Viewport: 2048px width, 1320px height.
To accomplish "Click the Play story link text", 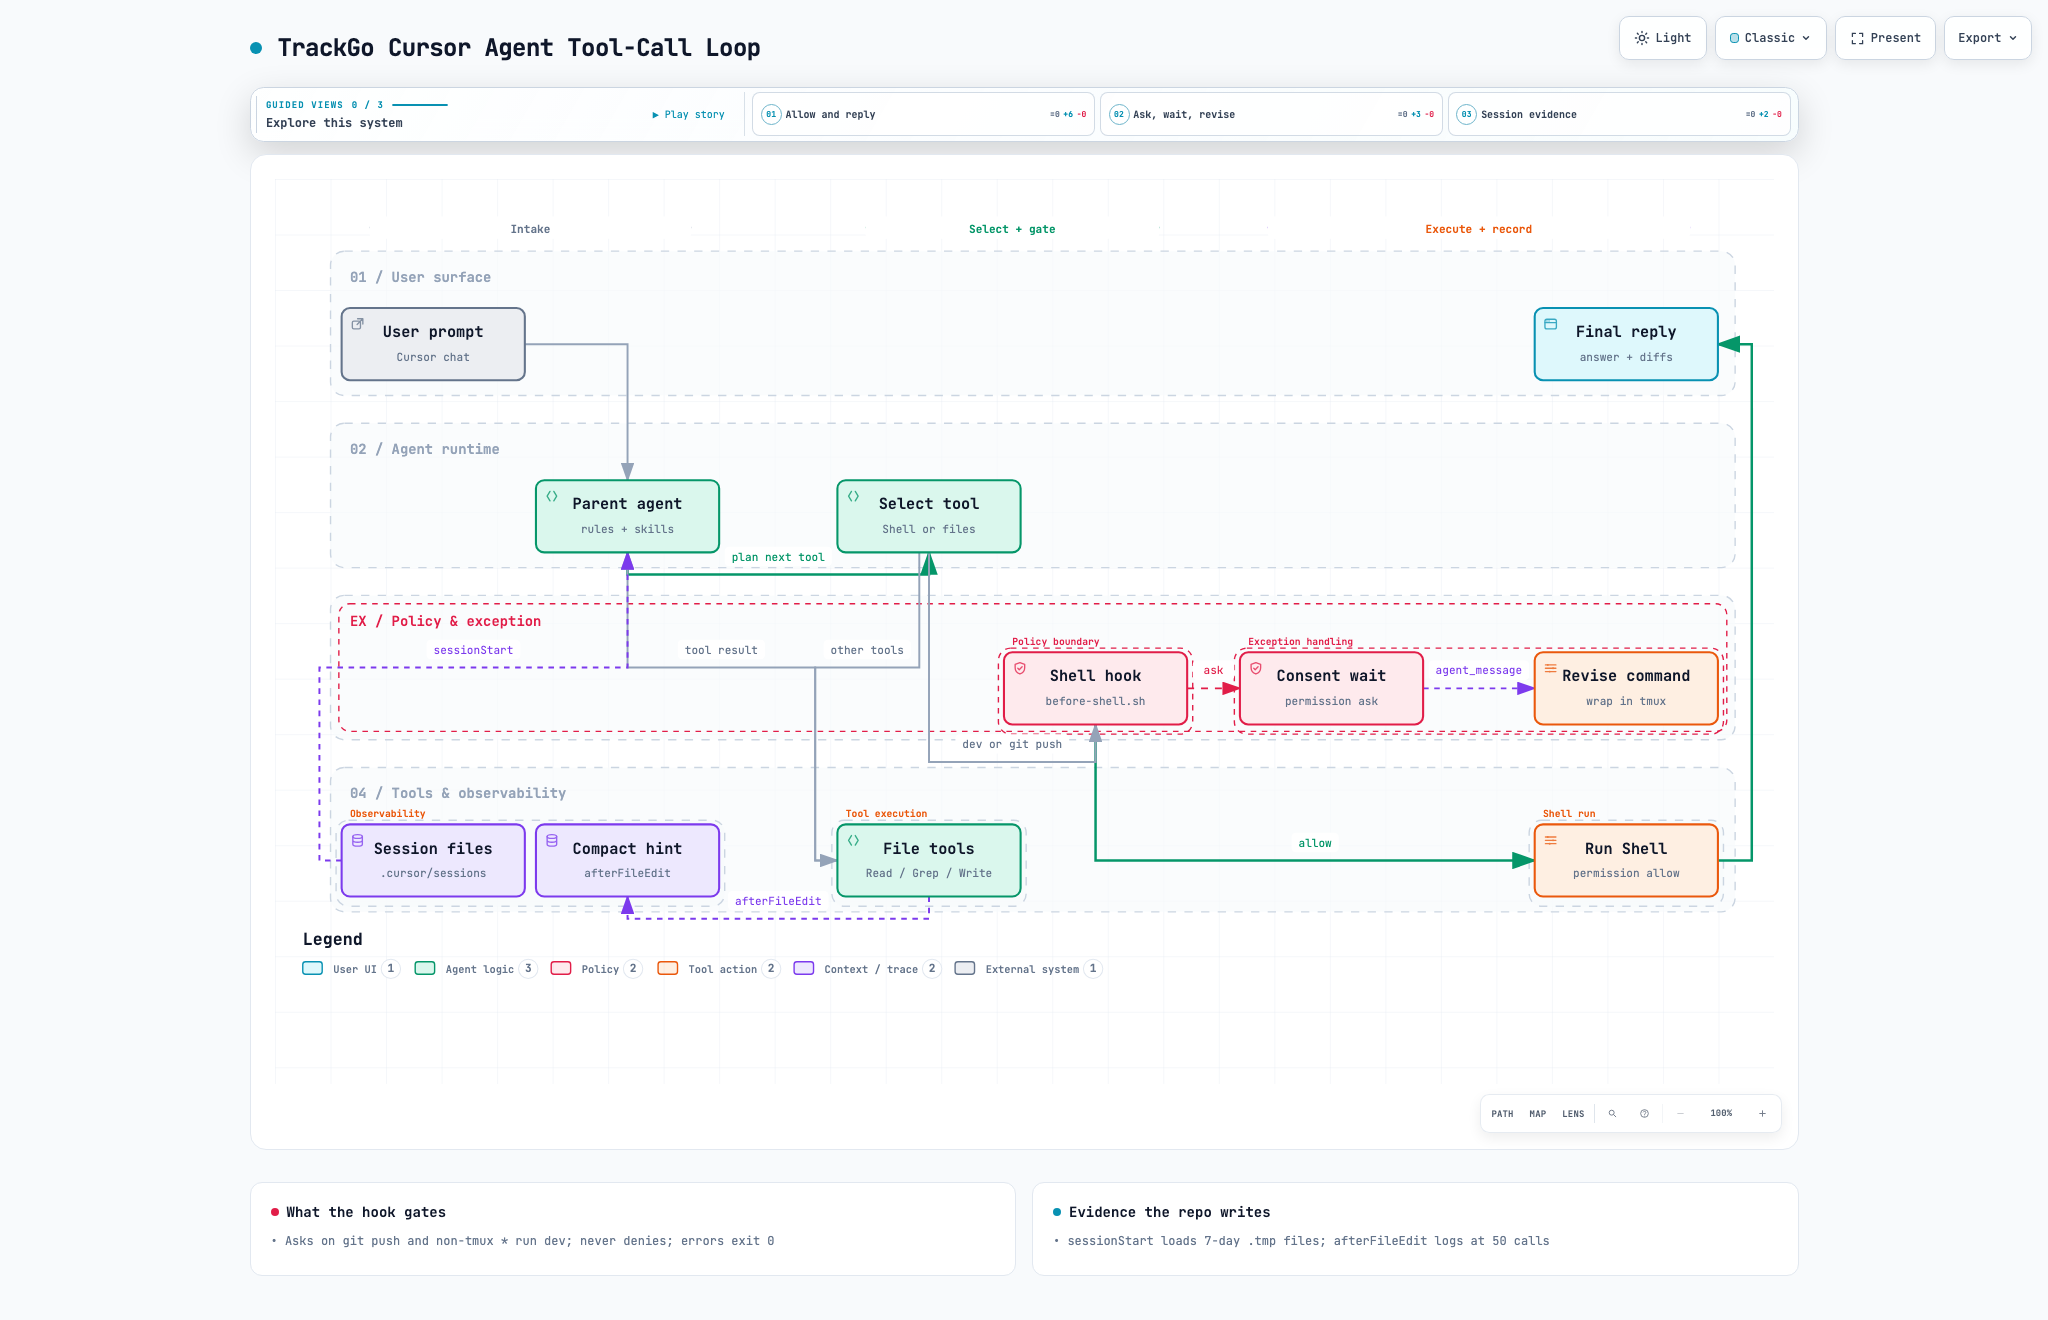I will tap(694, 115).
